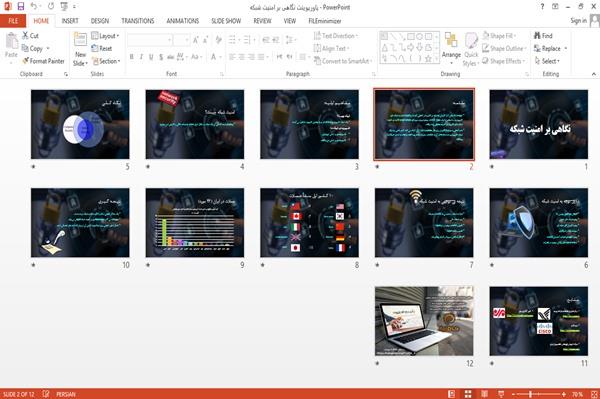This screenshot has width=600, height=399.
Task: Click zoom in plus button
Action: click(x=564, y=394)
